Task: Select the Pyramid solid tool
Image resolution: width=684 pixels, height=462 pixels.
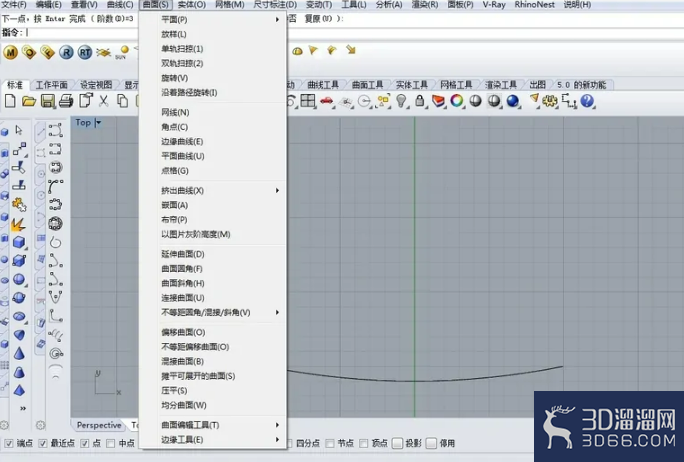Action: [x=19, y=390]
